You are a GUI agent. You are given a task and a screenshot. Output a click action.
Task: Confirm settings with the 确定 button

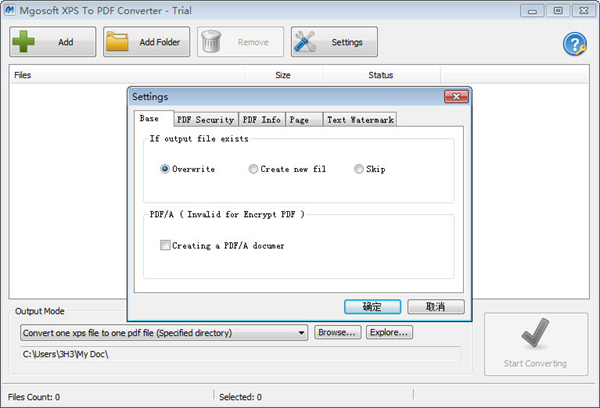coord(372,307)
